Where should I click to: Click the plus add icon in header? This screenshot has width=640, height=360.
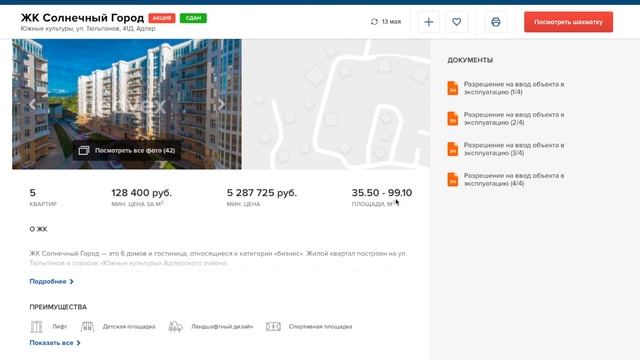(429, 22)
